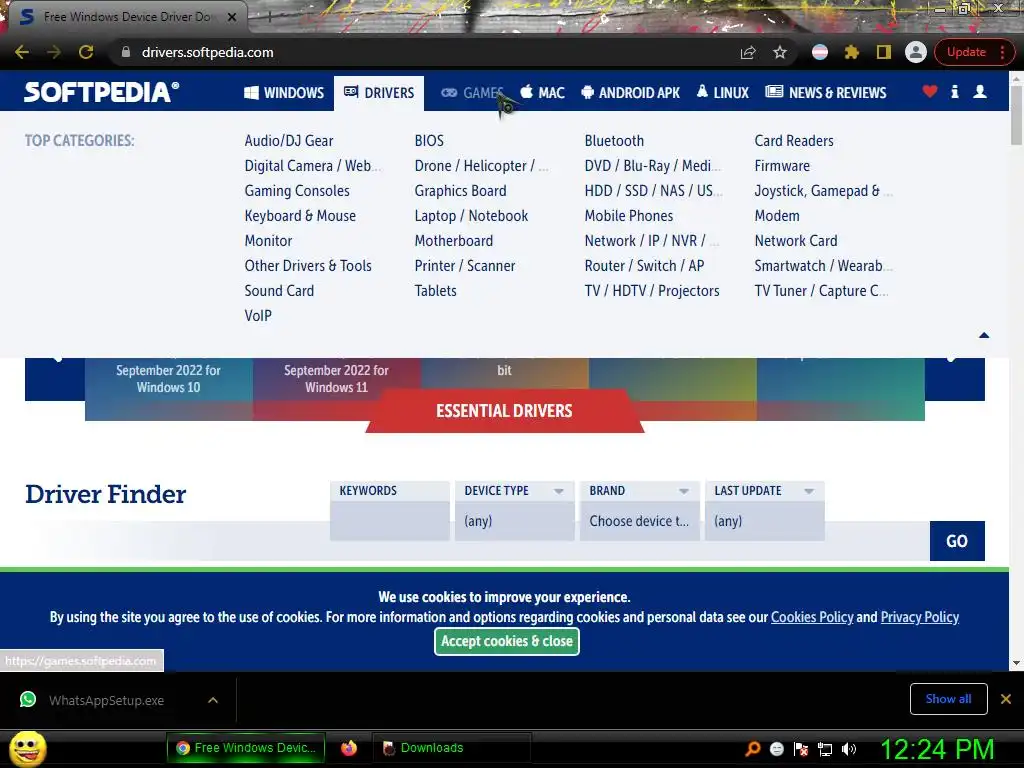
Task: Open Router / Switch / AP category
Action: tap(644, 266)
